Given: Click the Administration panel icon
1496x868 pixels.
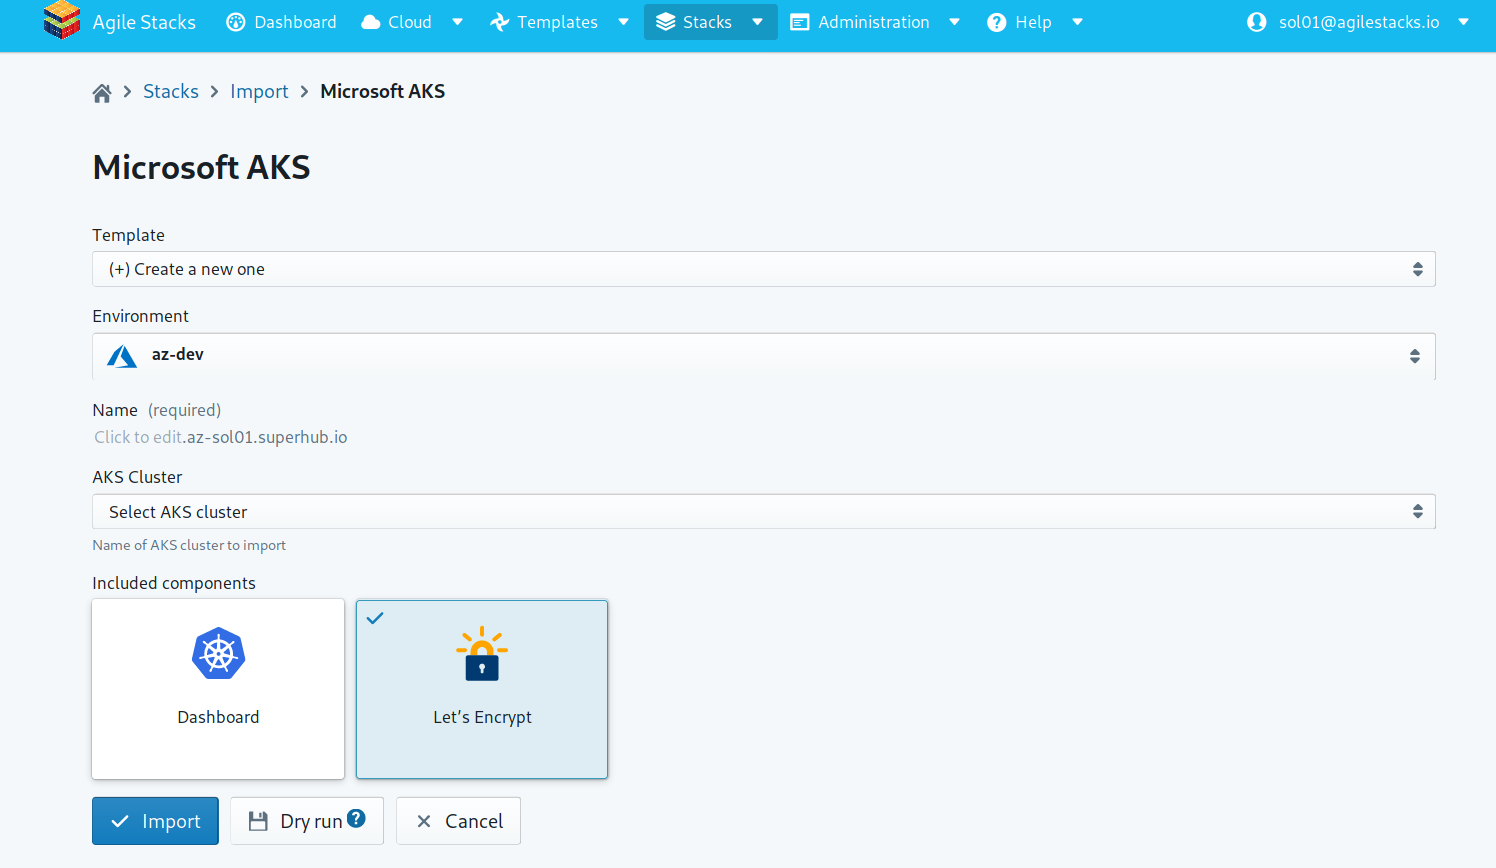Looking at the screenshot, I should pos(800,22).
